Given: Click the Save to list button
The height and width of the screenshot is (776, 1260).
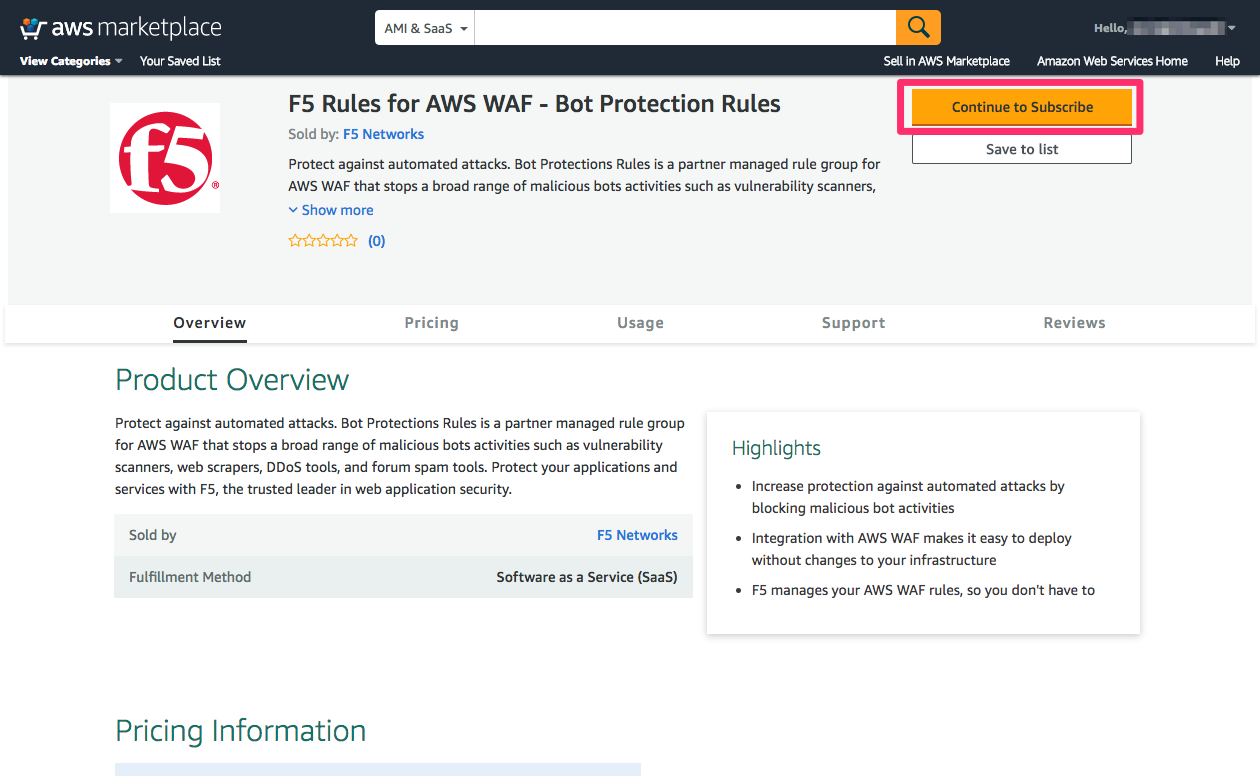Looking at the screenshot, I should point(1021,148).
